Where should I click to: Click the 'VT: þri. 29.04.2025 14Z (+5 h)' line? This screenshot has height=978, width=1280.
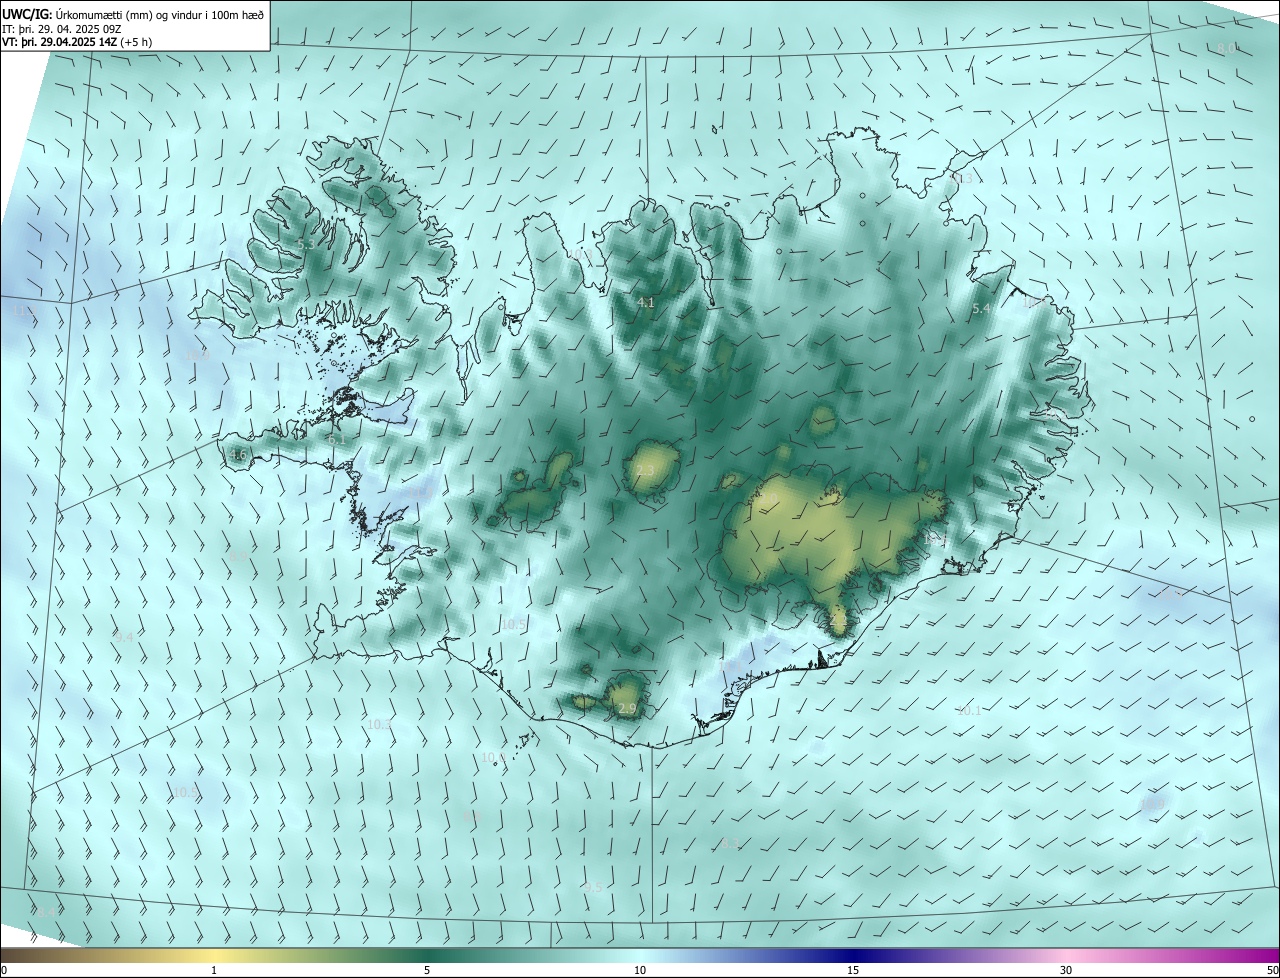(x=77, y=42)
